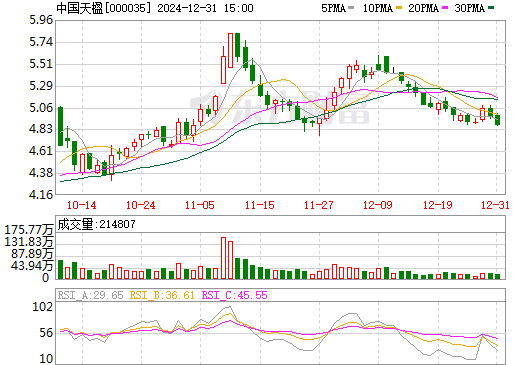The image size is (520, 365).
Task: Click the RSI_A:29.65 indicator label
Action: point(91,295)
